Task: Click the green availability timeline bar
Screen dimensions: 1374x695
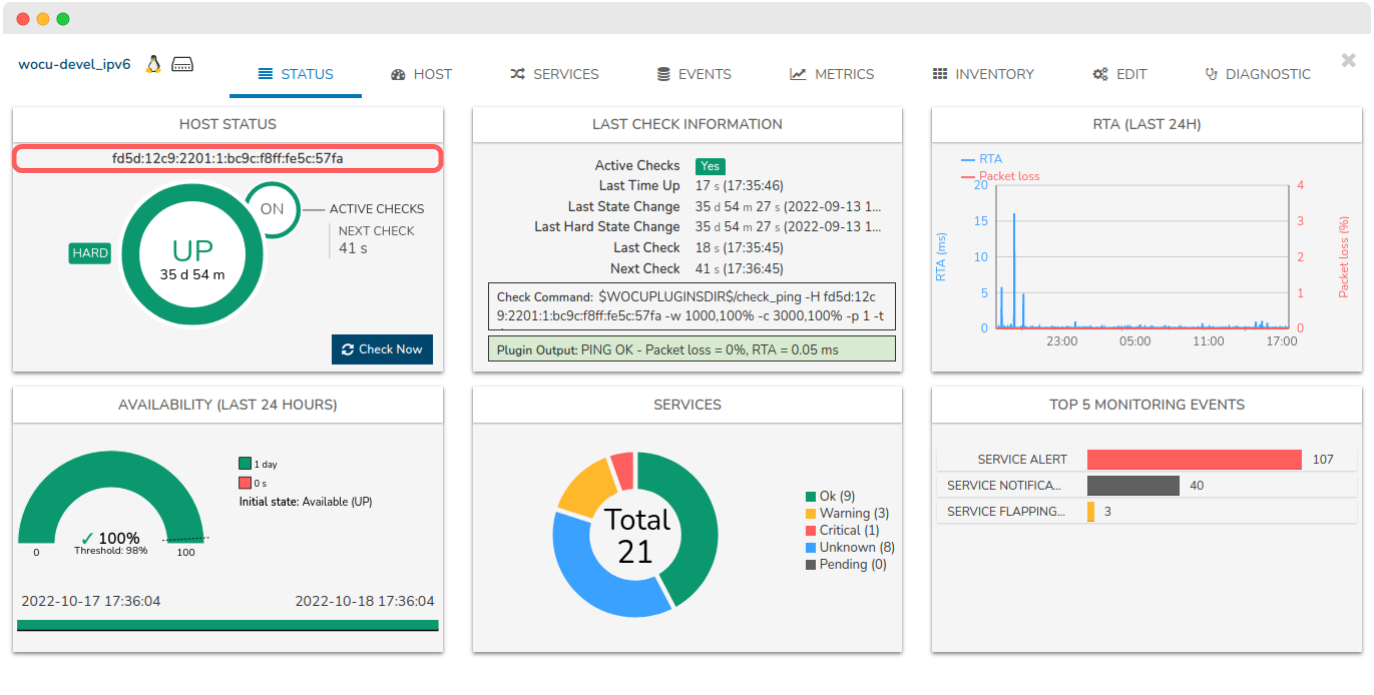Action: point(228,626)
